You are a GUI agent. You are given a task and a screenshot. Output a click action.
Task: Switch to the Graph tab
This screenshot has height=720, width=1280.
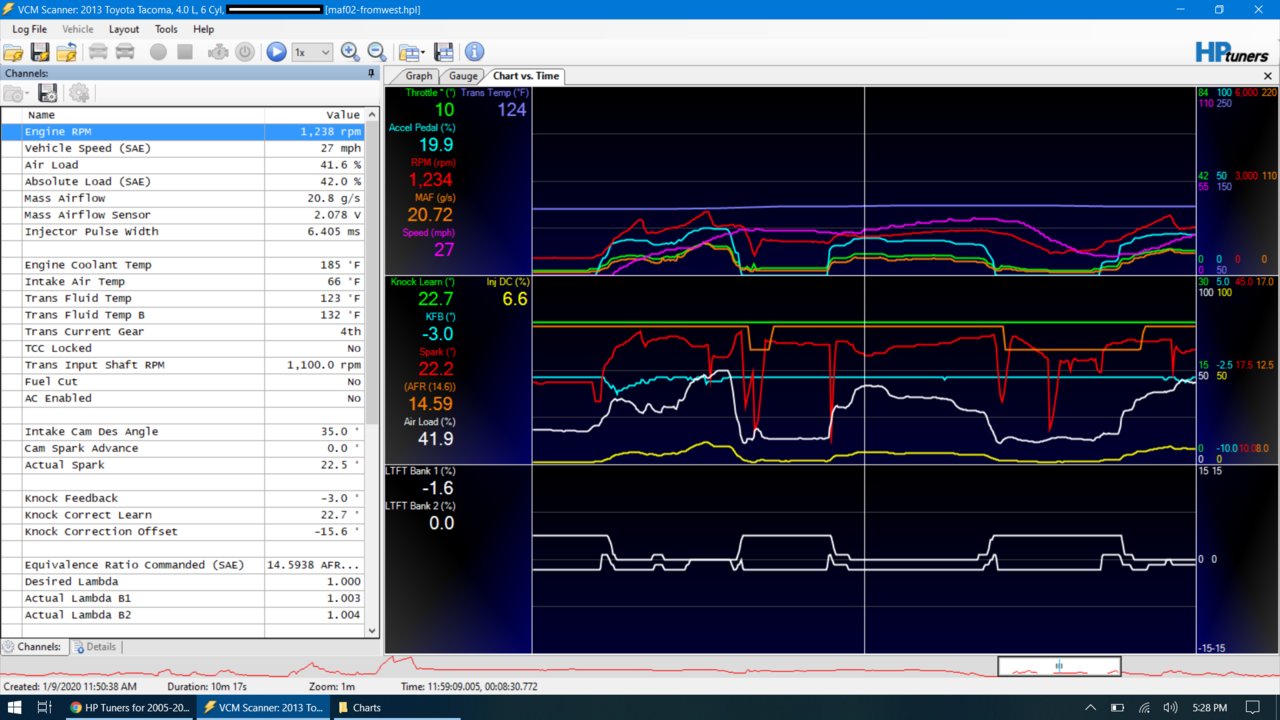tap(418, 76)
